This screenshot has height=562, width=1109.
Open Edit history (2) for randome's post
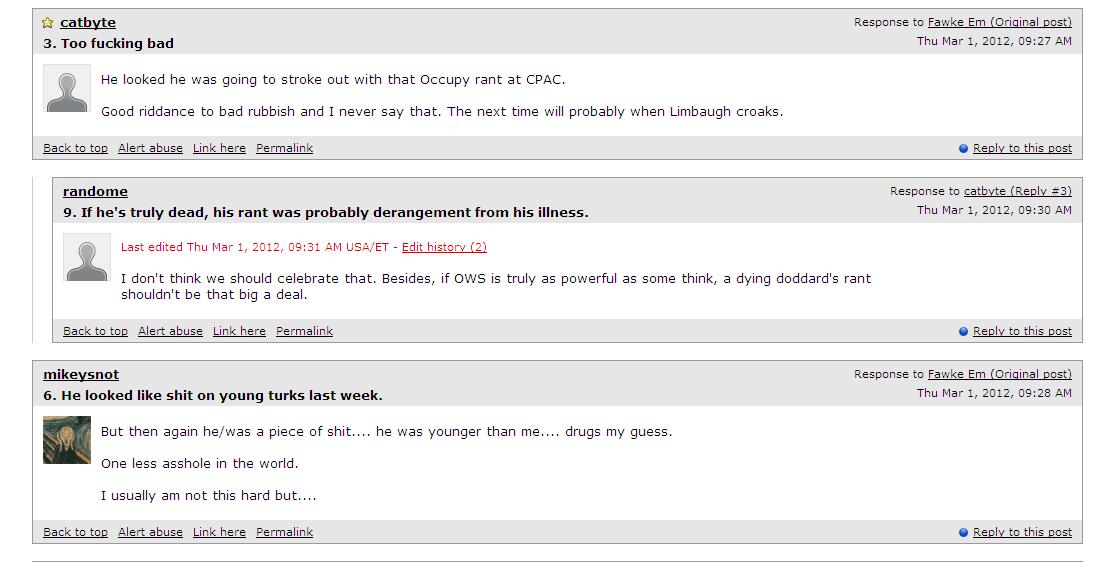click(x=444, y=247)
